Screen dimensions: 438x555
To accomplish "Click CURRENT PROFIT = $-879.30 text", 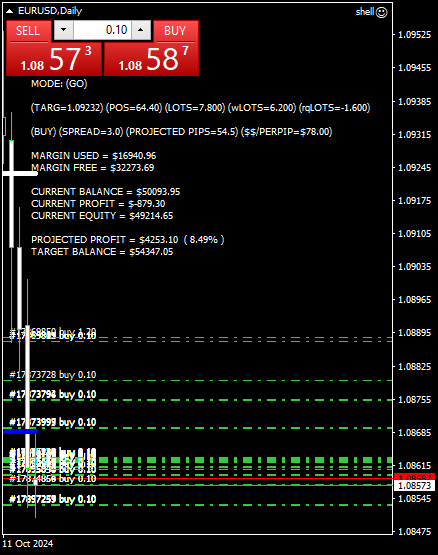I will point(98,204).
